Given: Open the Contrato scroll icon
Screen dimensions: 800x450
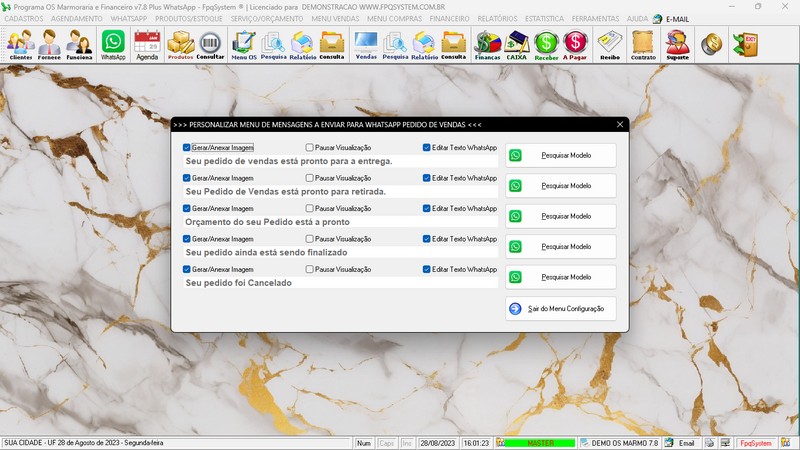Looking at the screenshot, I should pyautogui.click(x=643, y=45).
